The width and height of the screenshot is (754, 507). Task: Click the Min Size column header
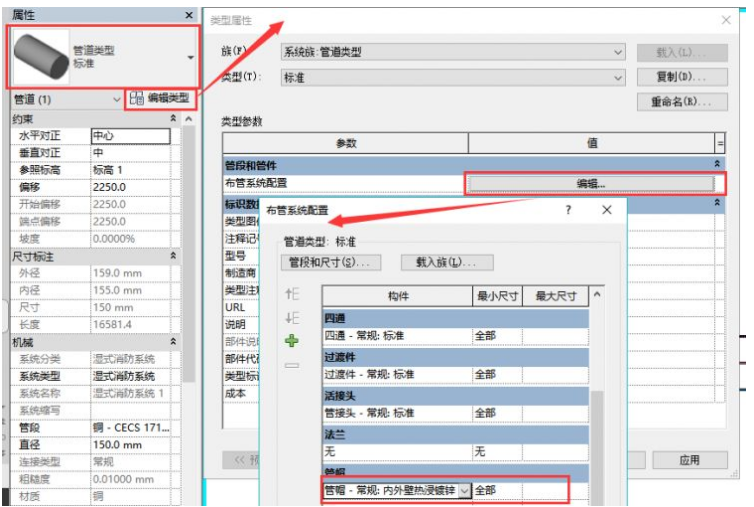[497, 296]
